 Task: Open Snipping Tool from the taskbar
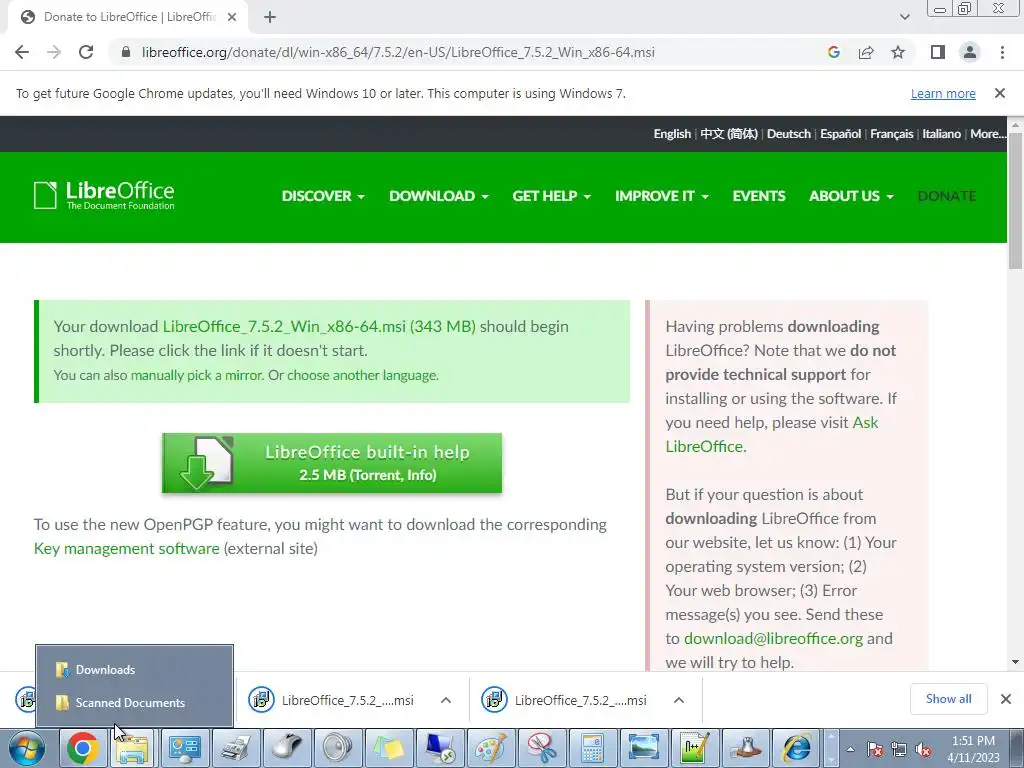(x=541, y=748)
